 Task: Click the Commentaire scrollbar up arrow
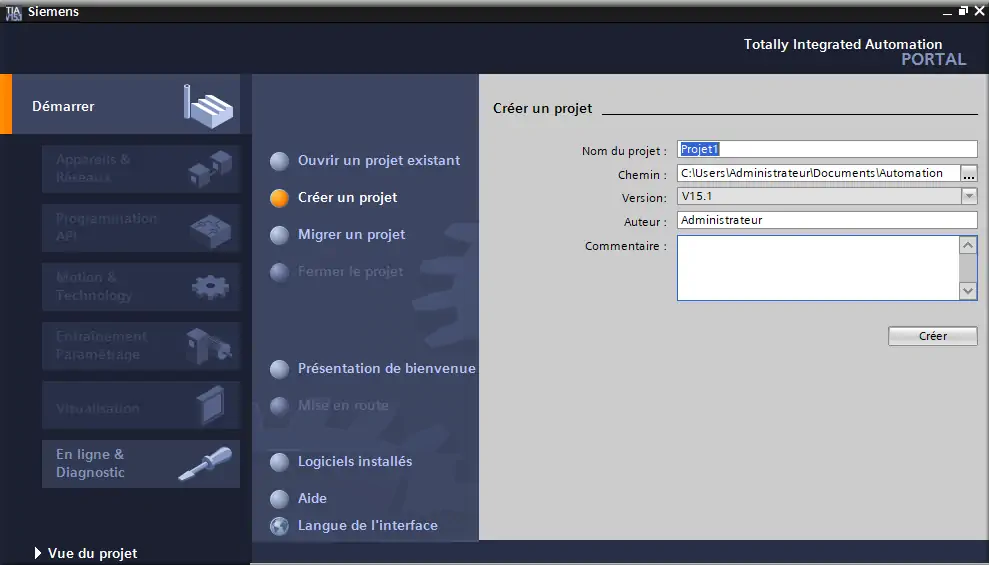[x=968, y=245]
